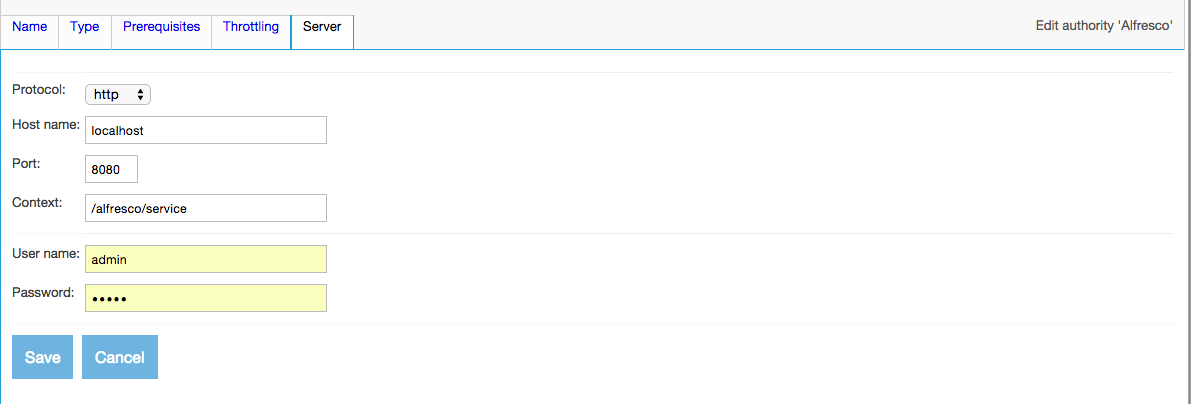Screen dimensions: 1191x404
Task: Click the Port field showing 8080
Action: click(111, 169)
